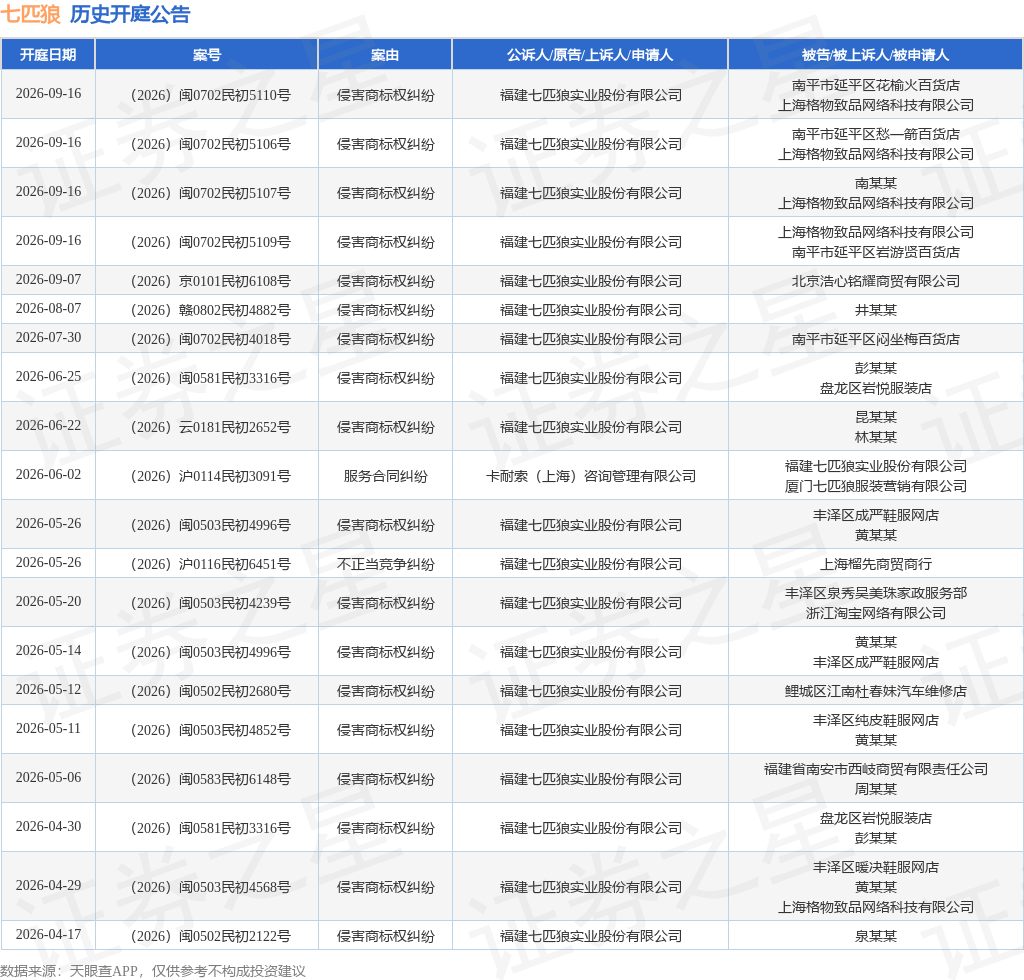Select defendant 上海榴先商贸商行
The image size is (1024, 980).
click(876, 565)
